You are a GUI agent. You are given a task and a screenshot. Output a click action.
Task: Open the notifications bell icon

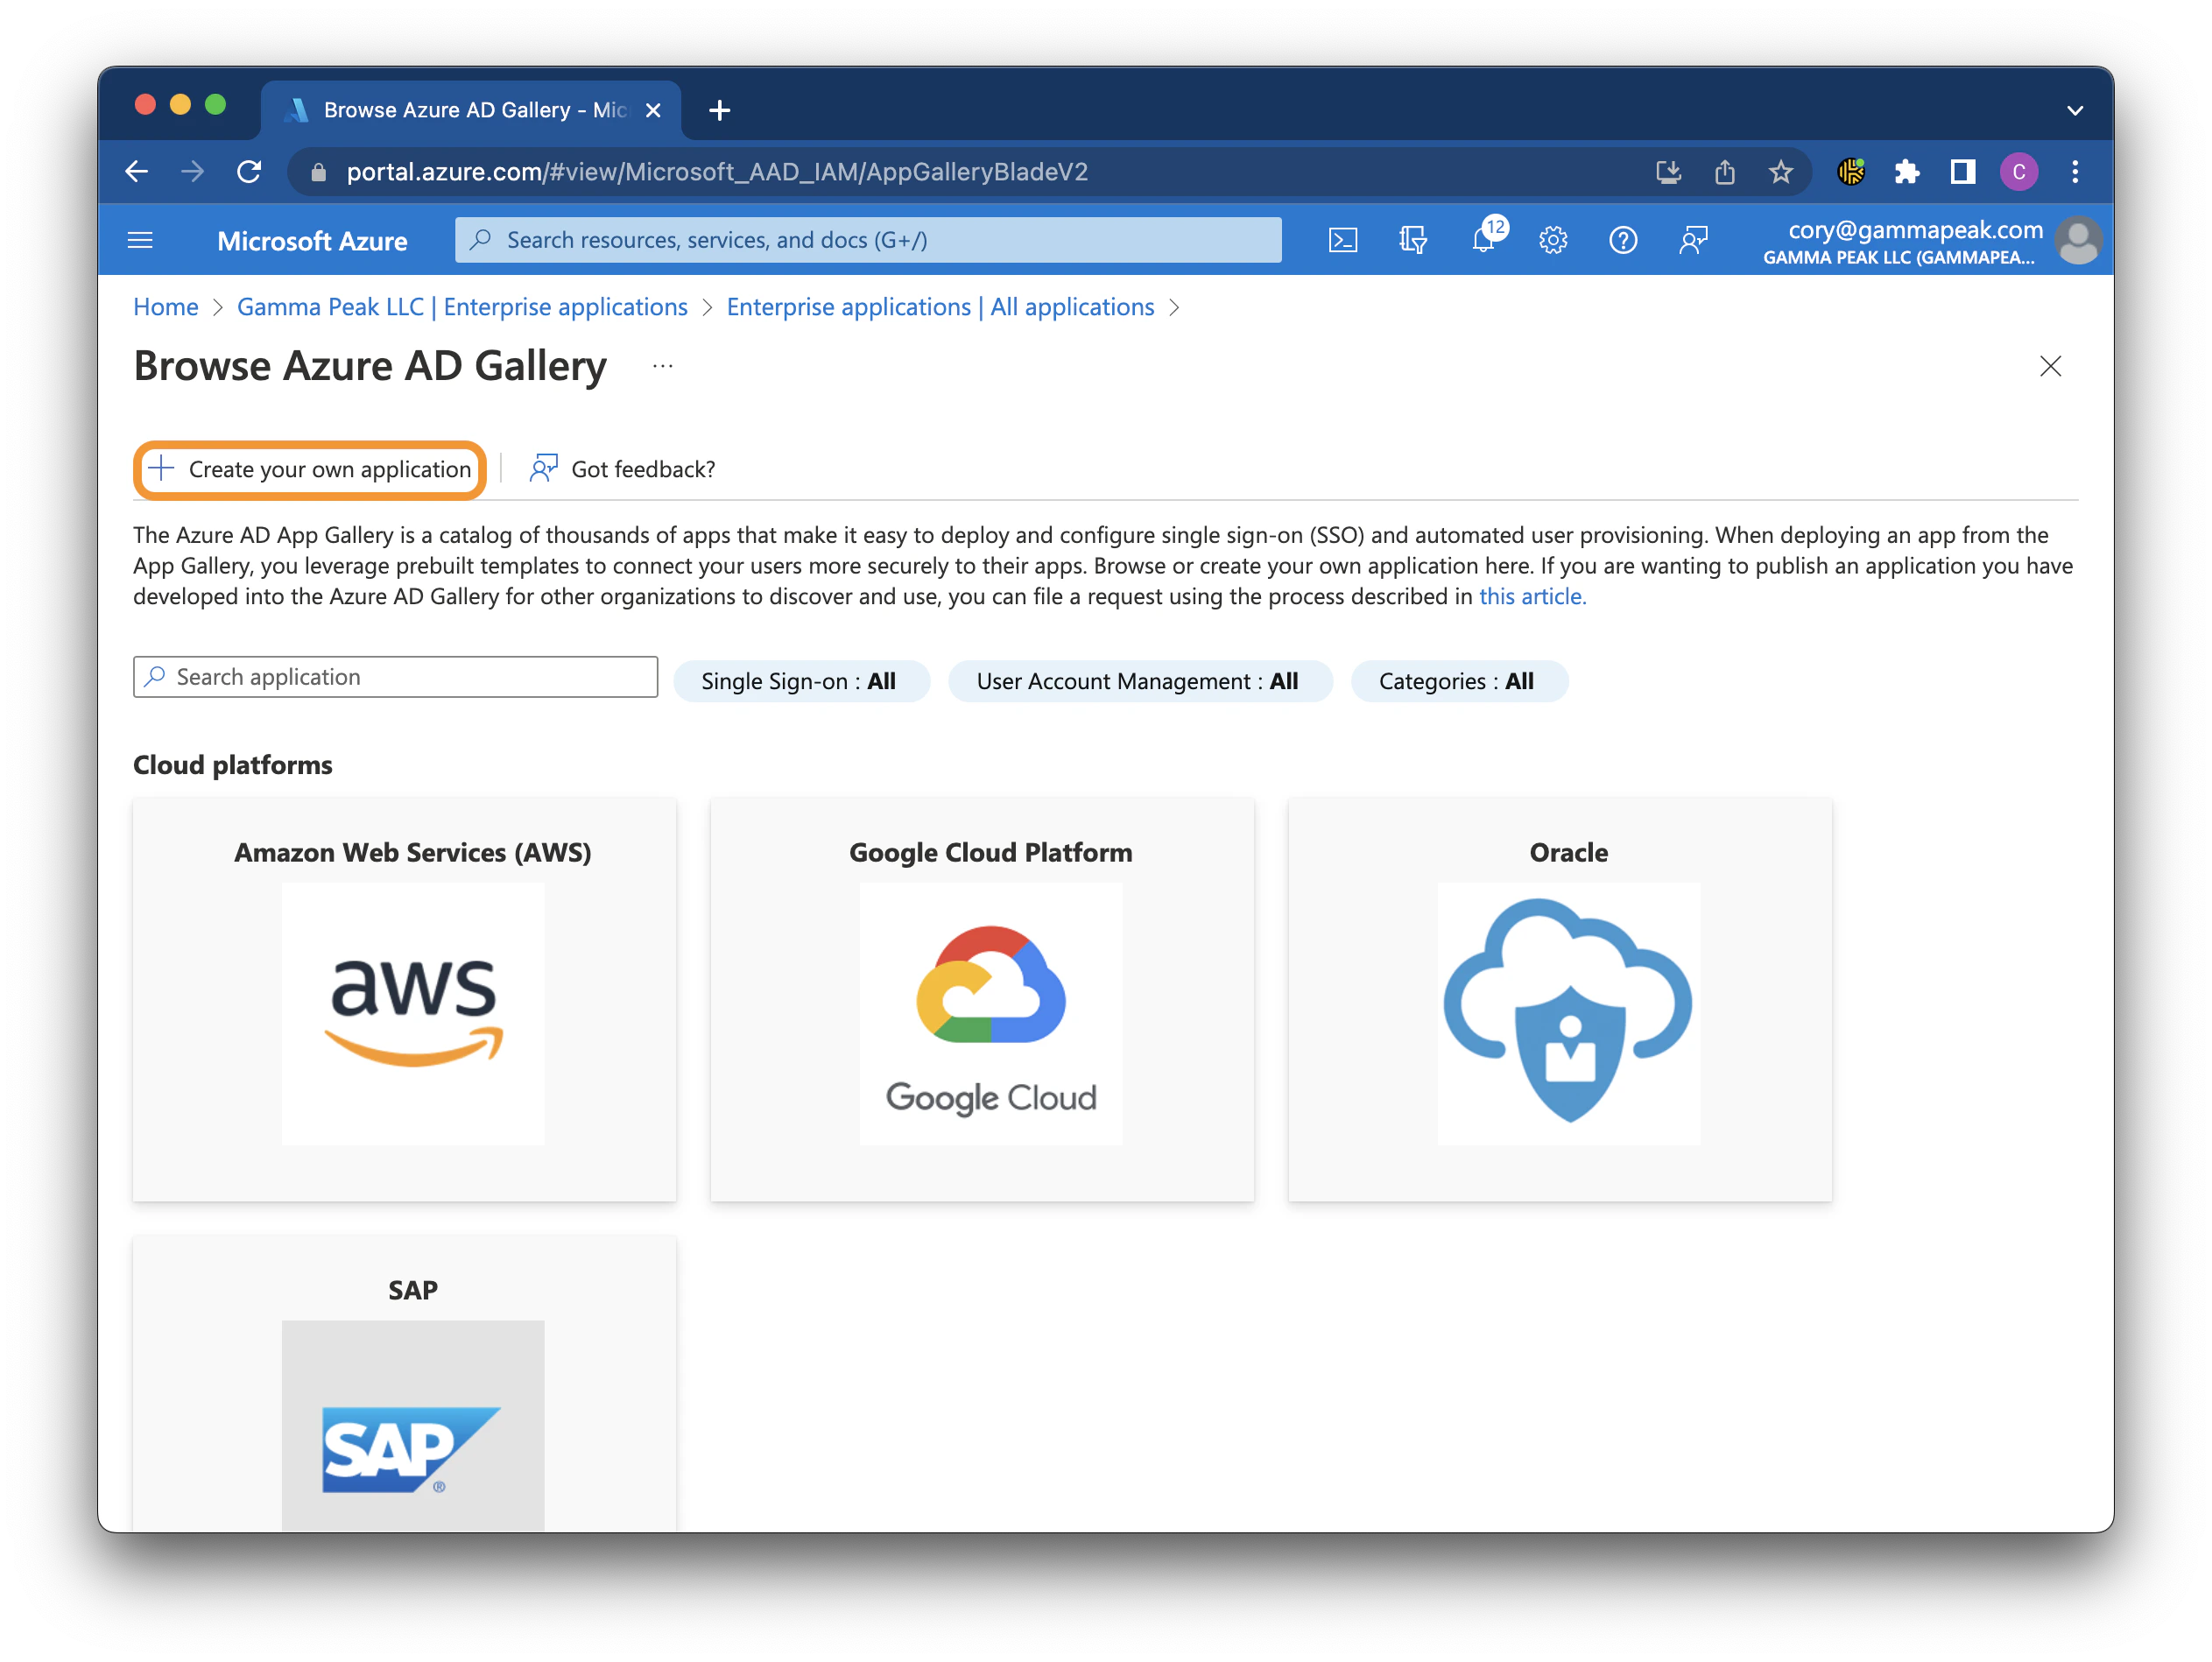tap(1483, 240)
